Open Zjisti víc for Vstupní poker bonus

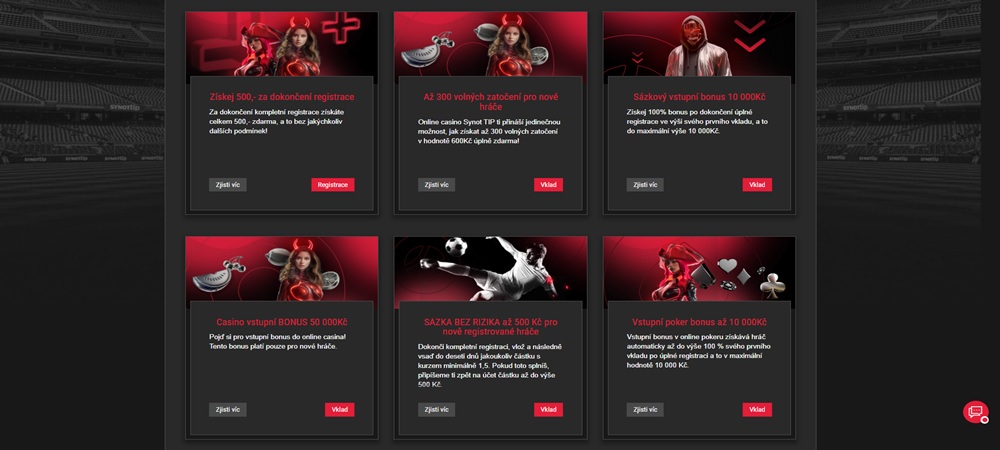645,410
